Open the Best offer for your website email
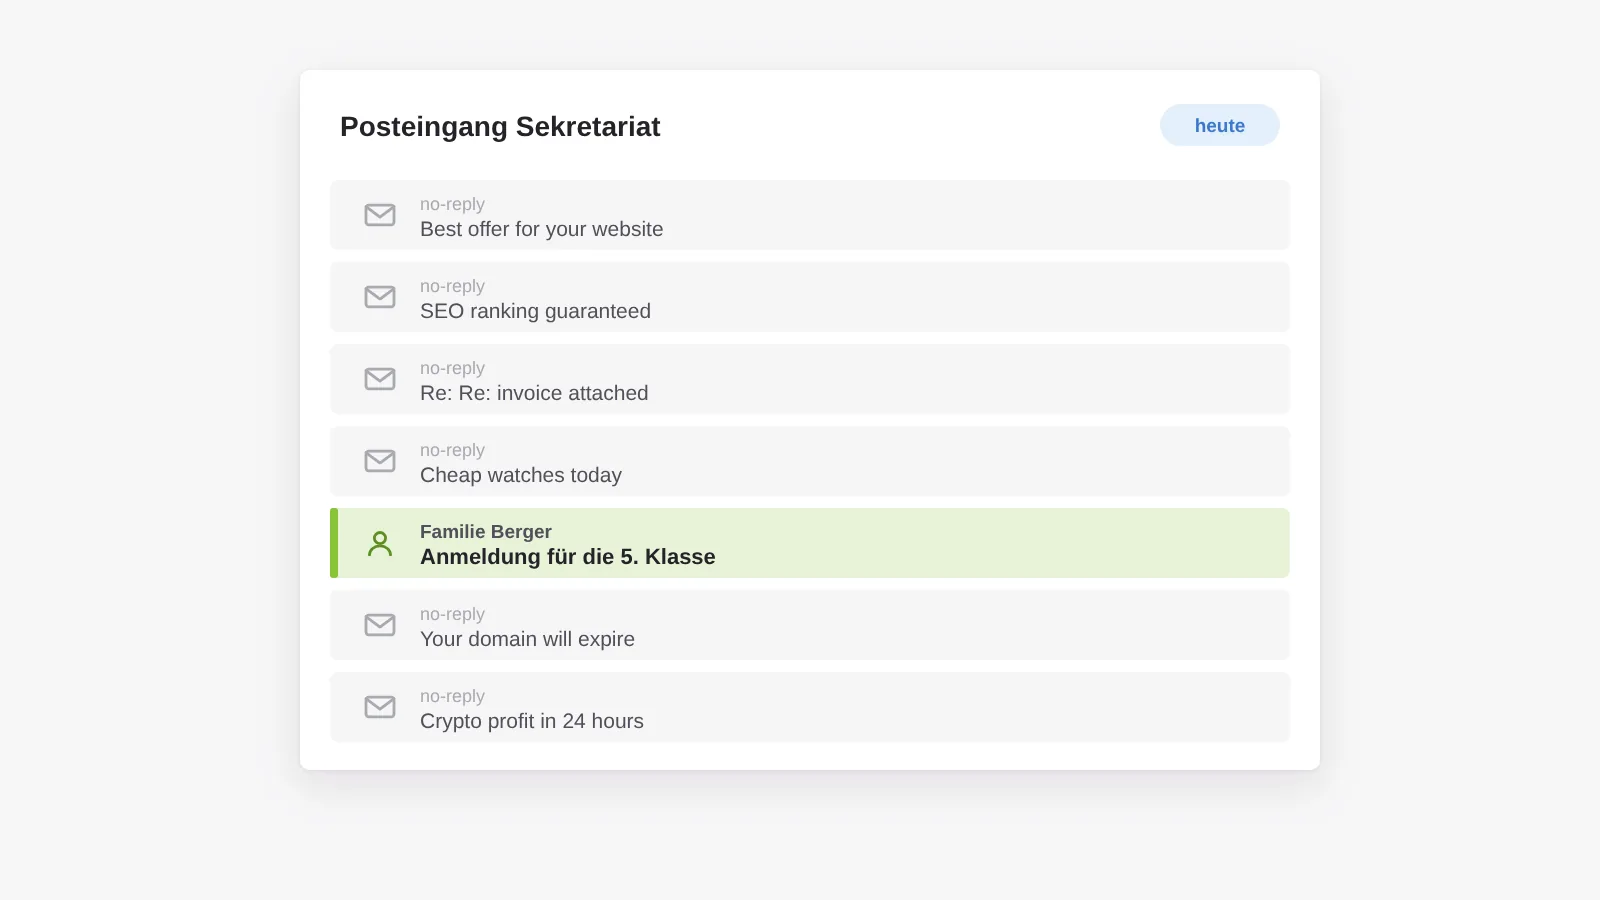 pyautogui.click(x=810, y=215)
